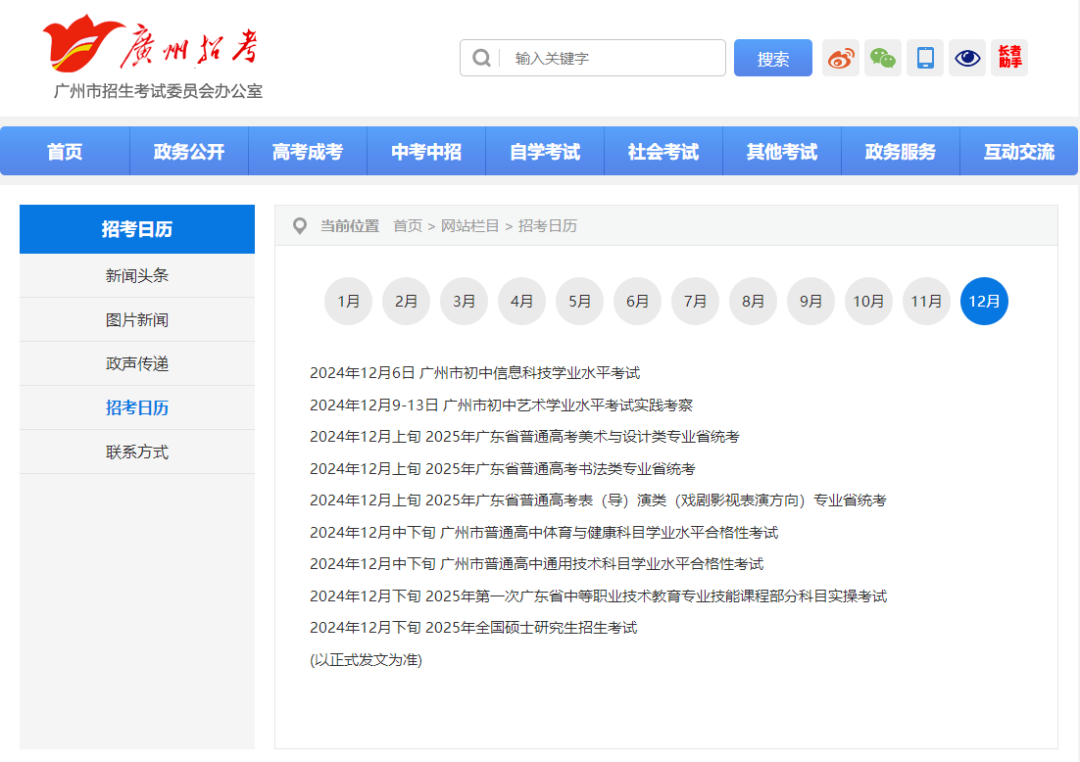Image resolution: width=1080 pixels, height=762 pixels.
Task: Switch calendar to 10月
Action: point(869,301)
